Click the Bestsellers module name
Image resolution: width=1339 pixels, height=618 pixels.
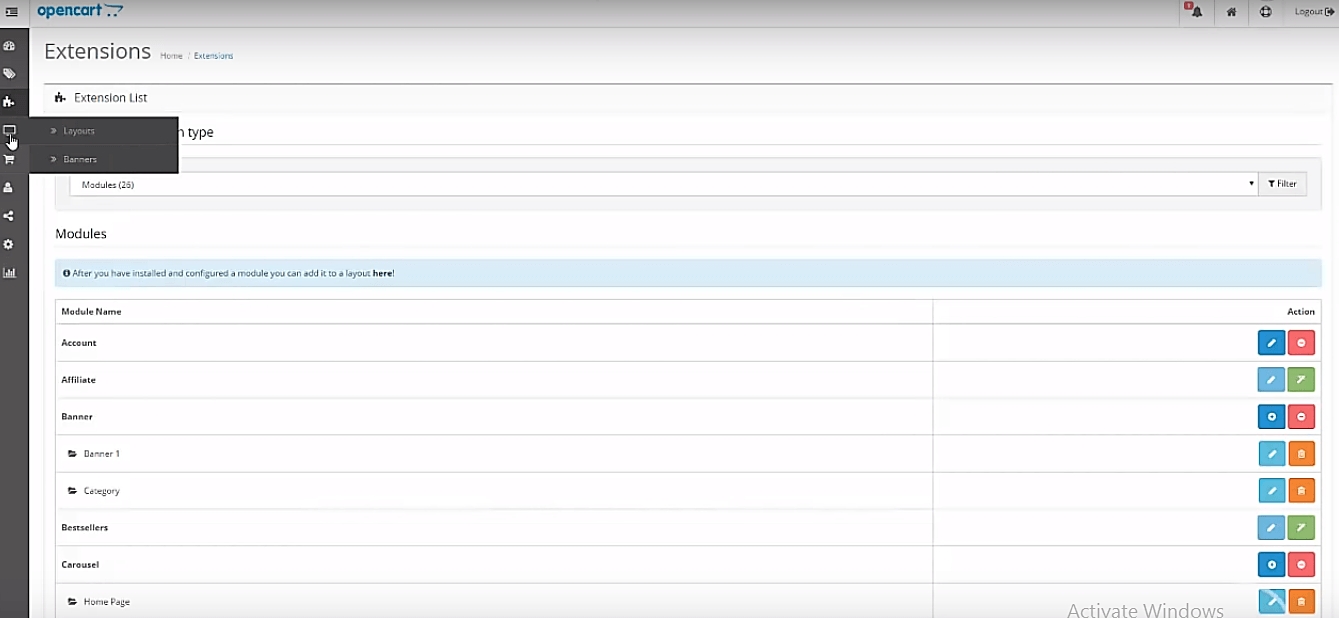click(x=84, y=527)
